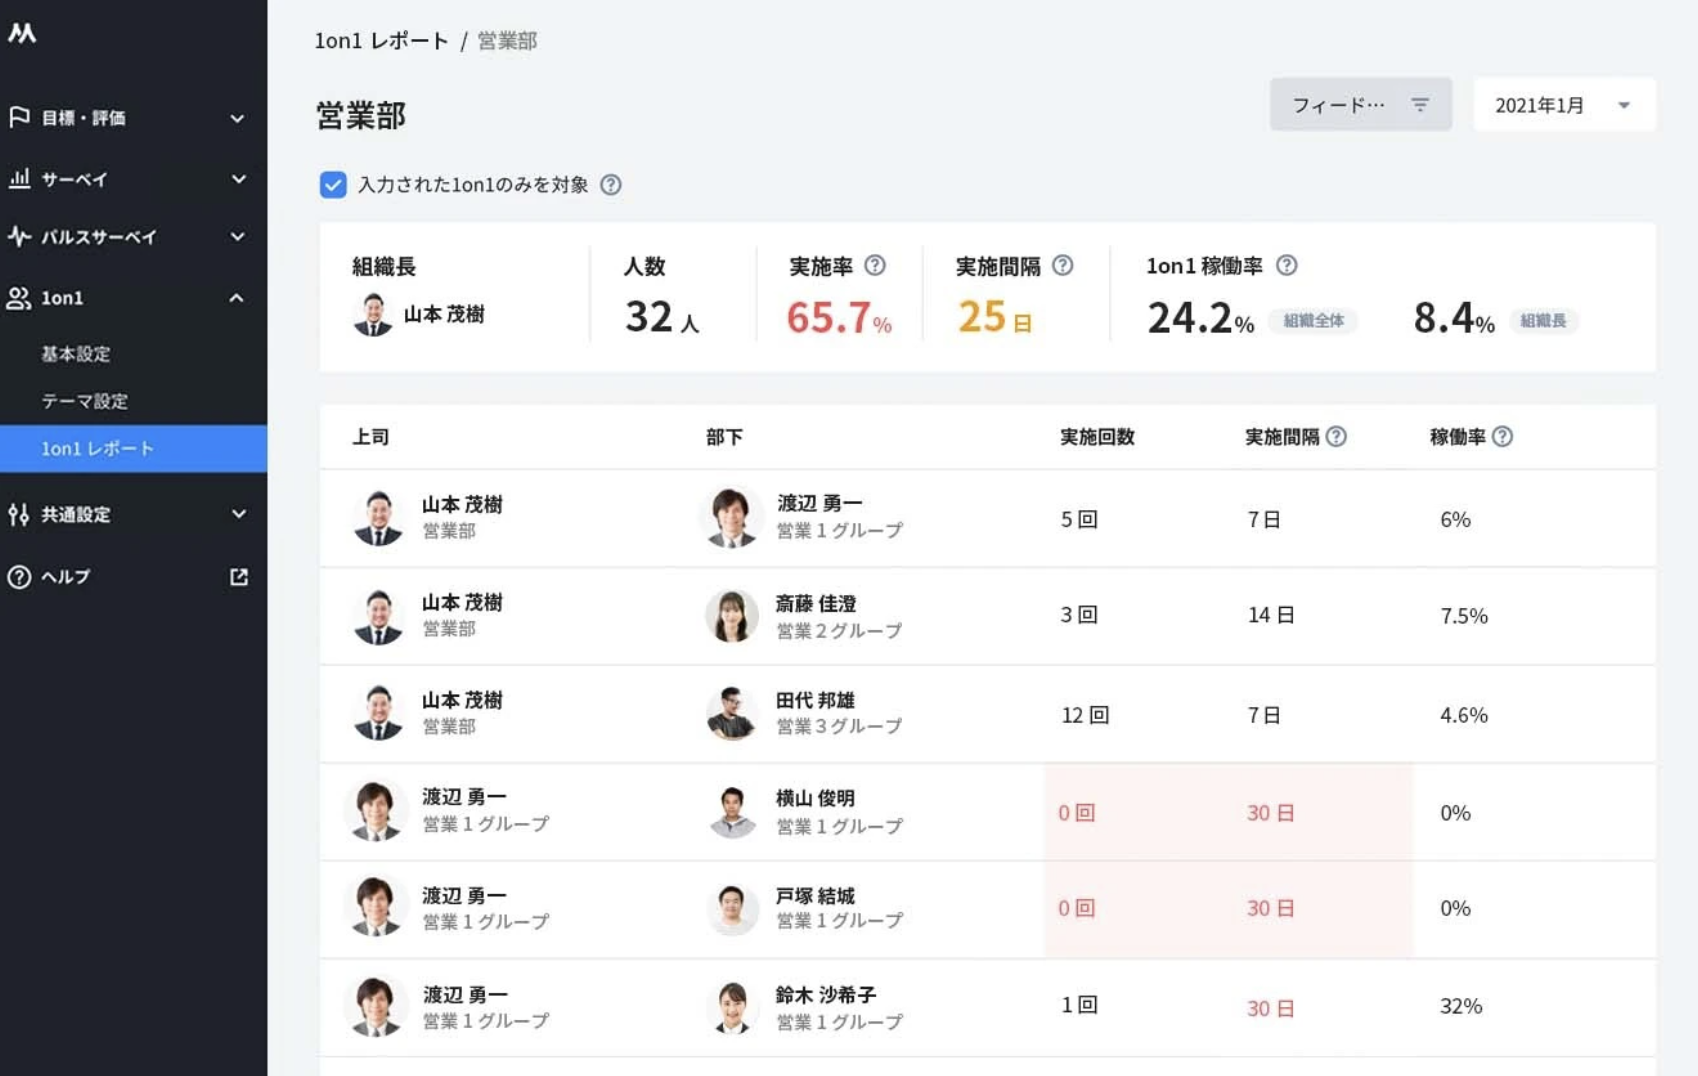Click help icon next to checkbox label
1698x1076 pixels.
610,185
